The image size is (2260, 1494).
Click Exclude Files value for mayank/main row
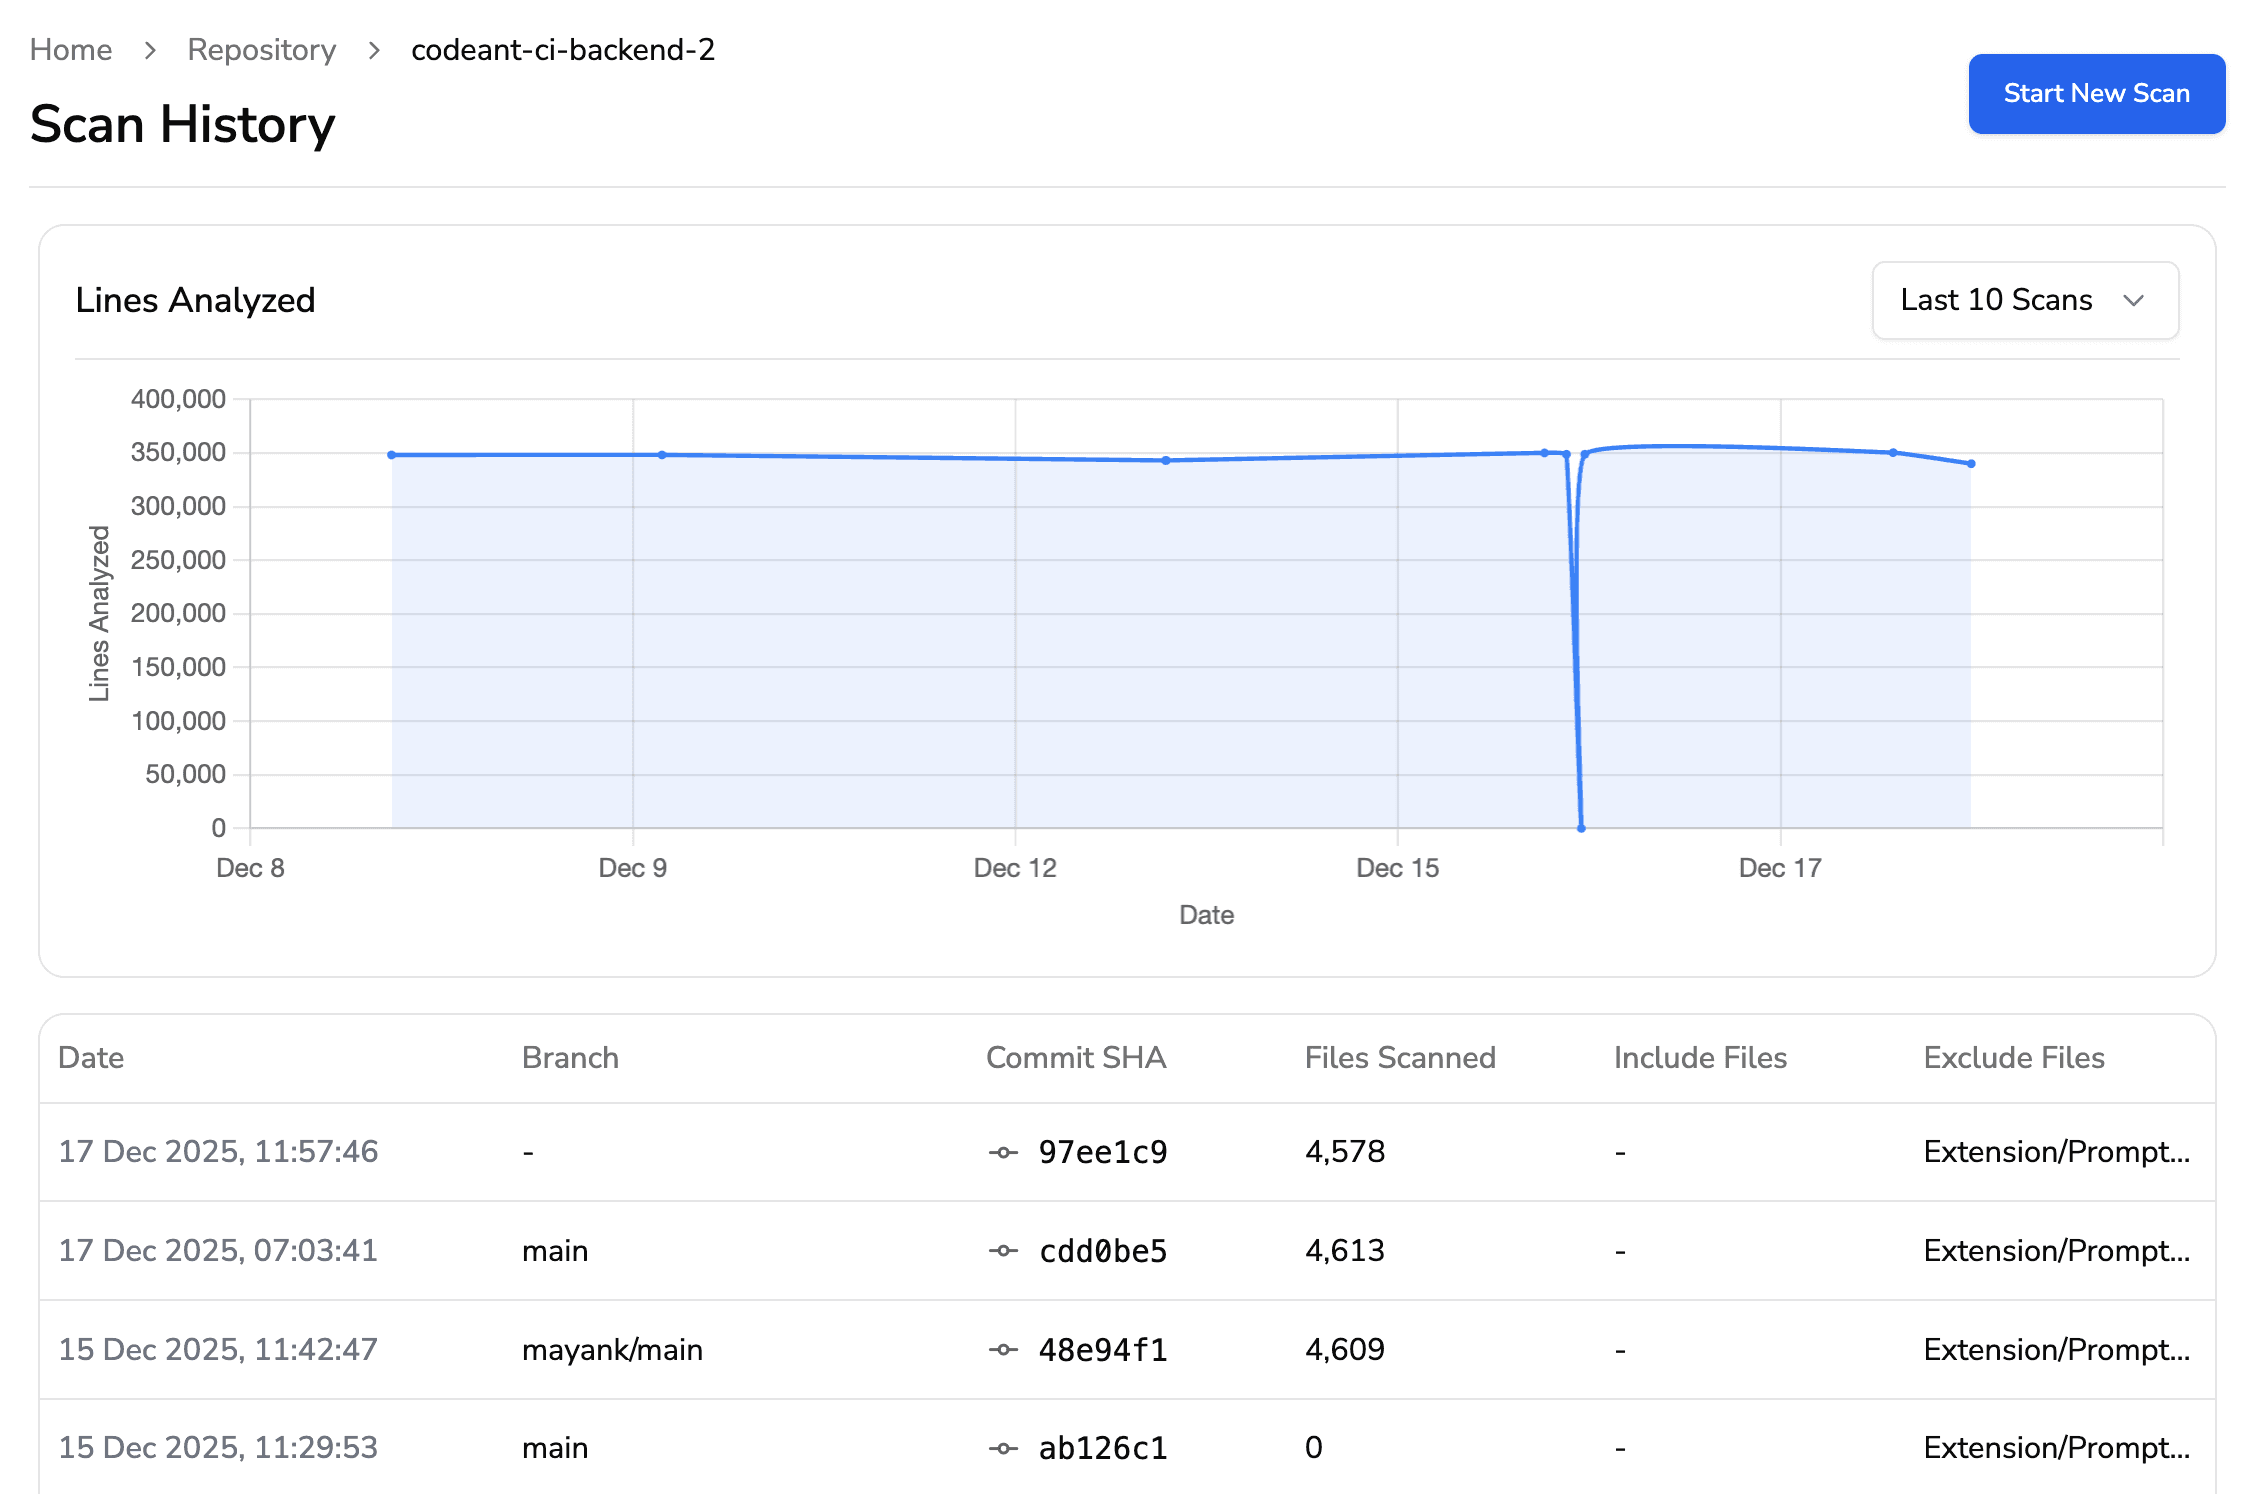click(x=2056, y=1350)
